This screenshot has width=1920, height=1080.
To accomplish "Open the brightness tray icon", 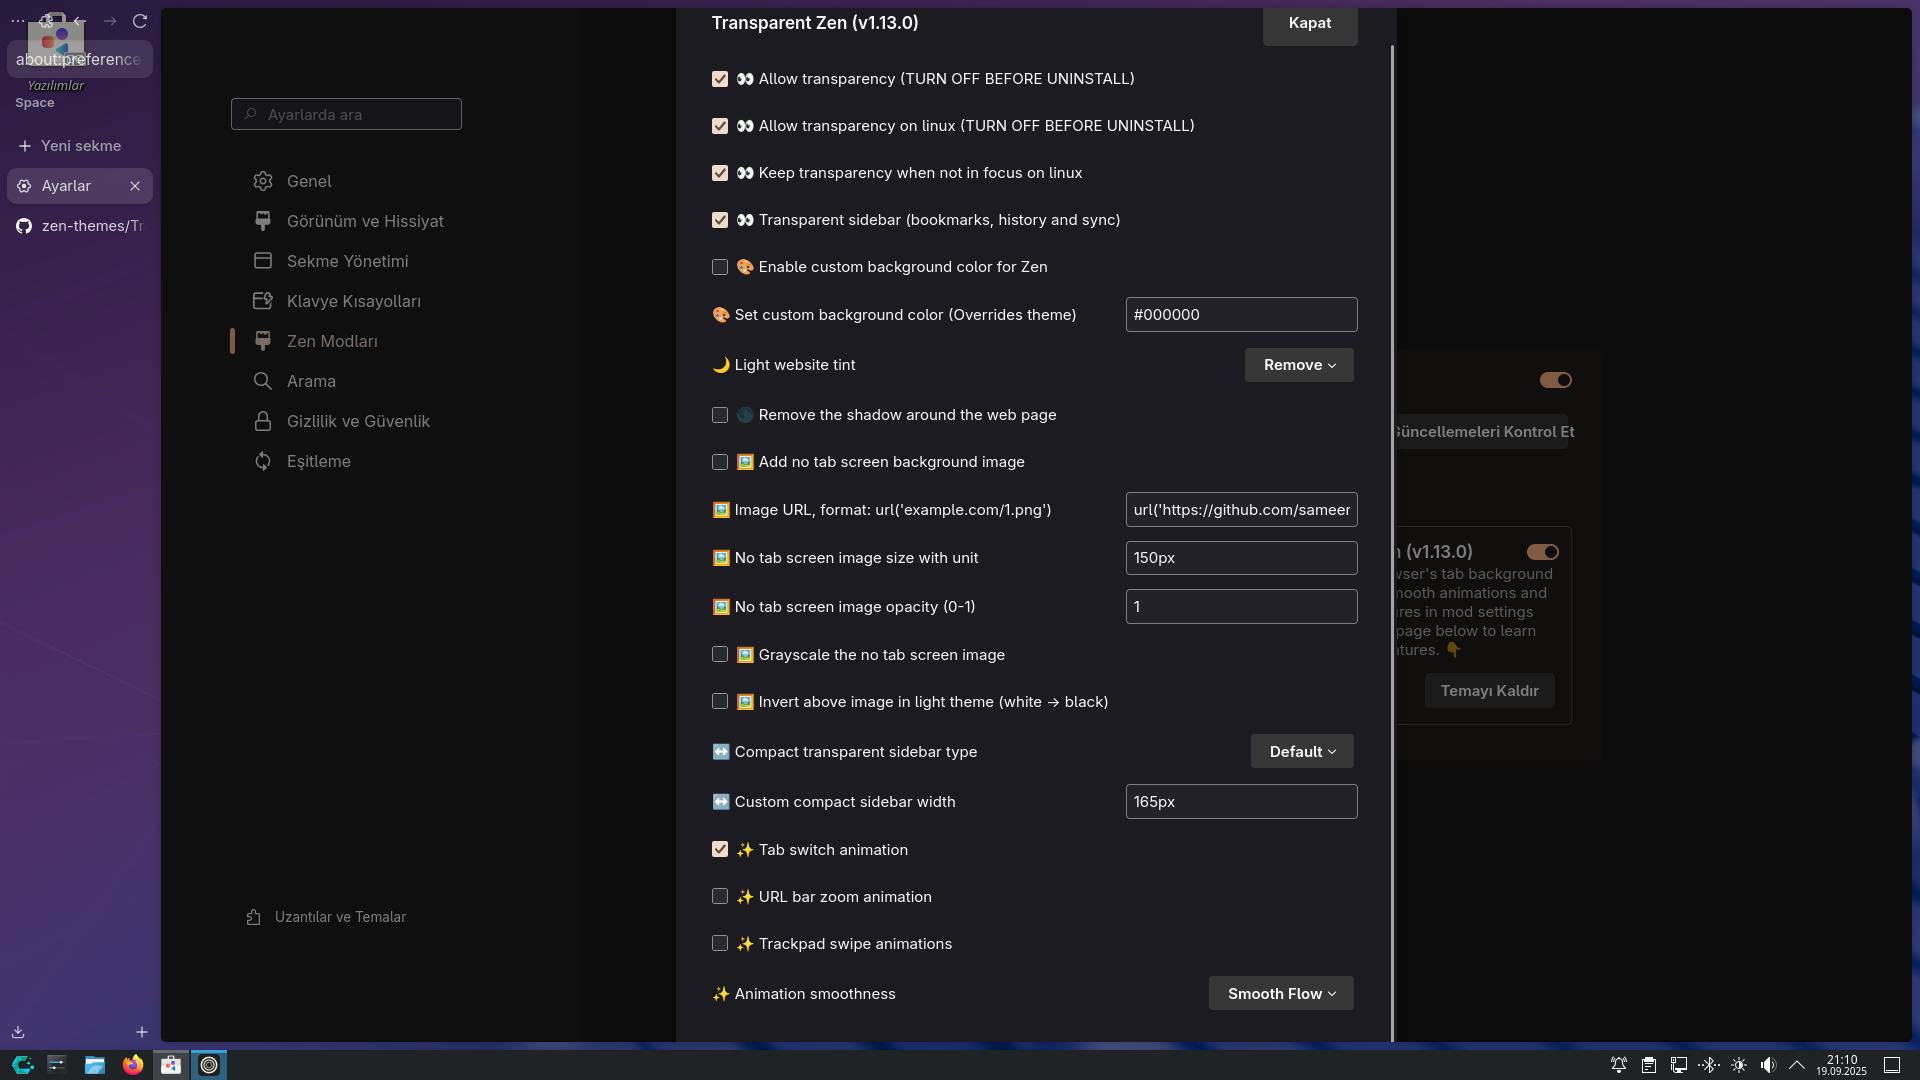I will pos(1739,1065).
